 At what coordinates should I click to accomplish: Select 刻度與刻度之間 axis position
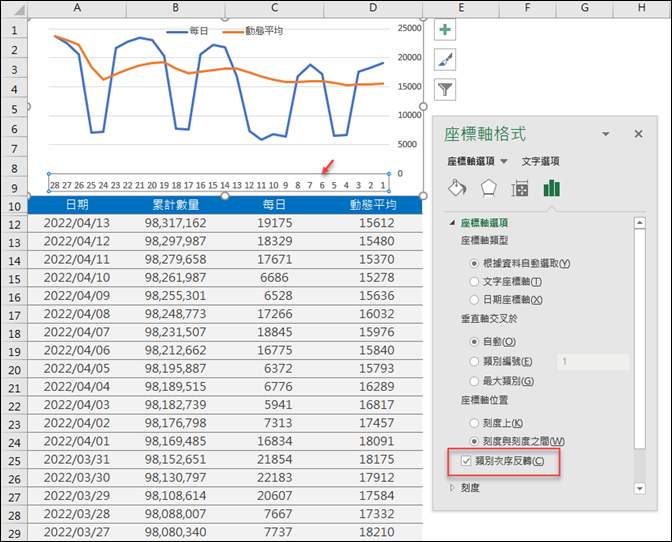click(474, 441)
